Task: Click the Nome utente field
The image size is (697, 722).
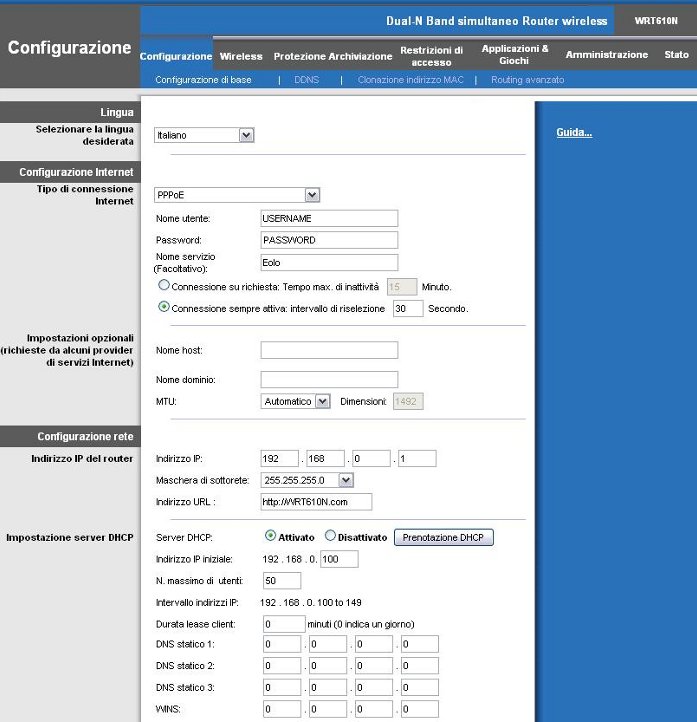Action: coord(329,218)
